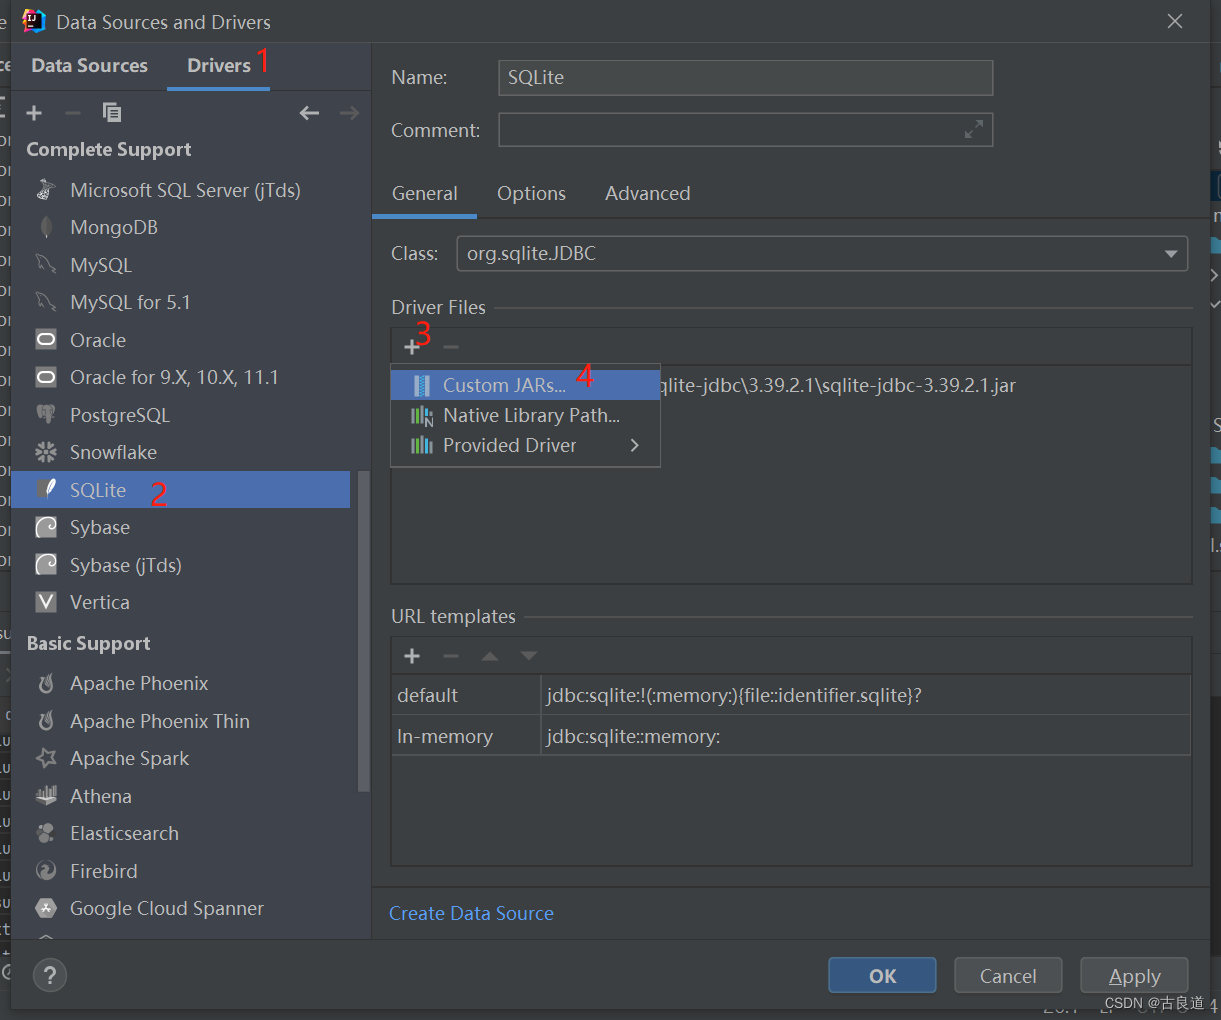This screenshot has width=1221, height=1020.
Task: Remove the selected URL template
Action: [x=451, y=656]
